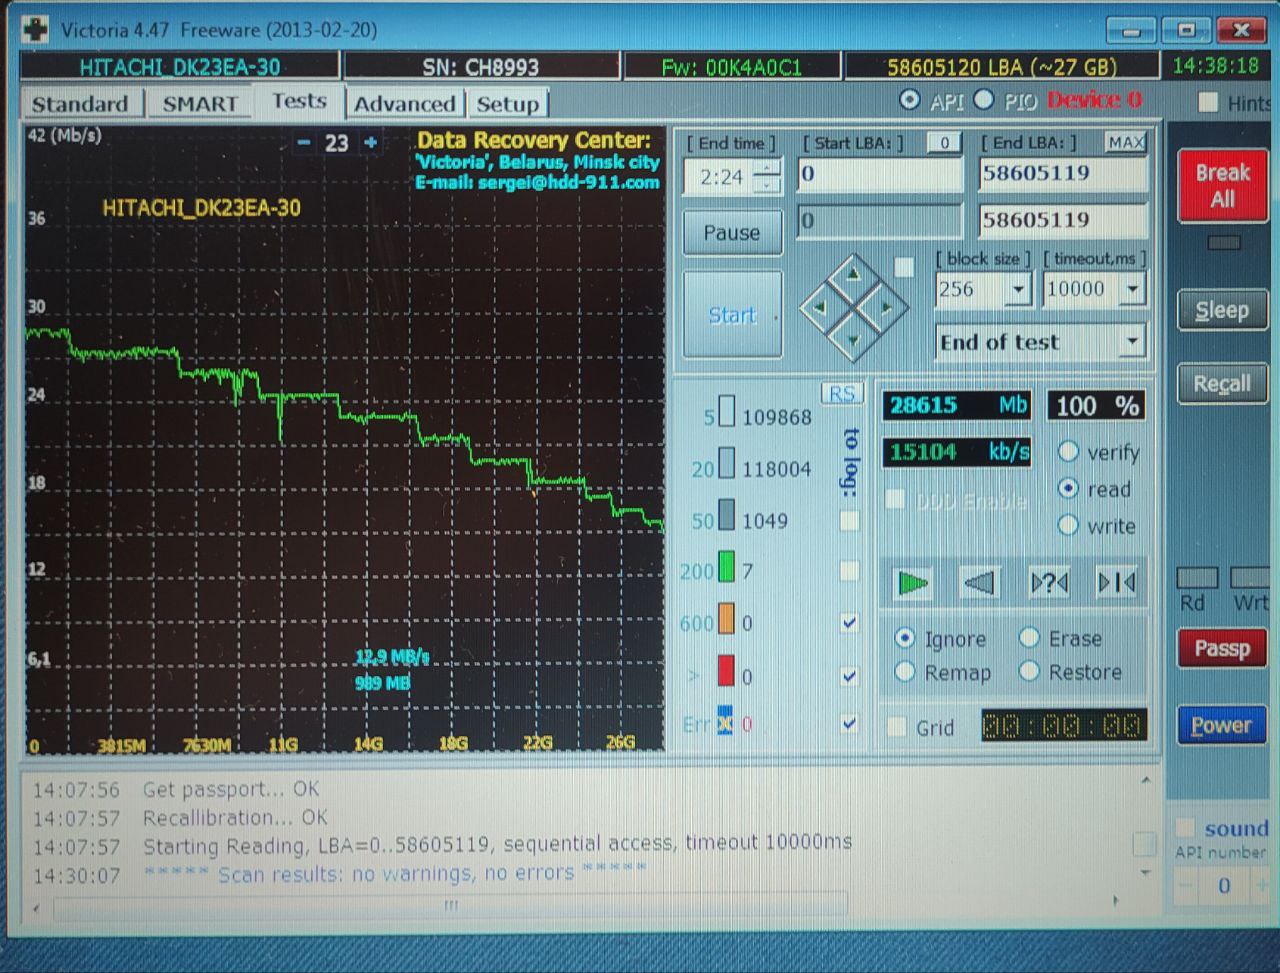The image size is (1280, 973).
Task: Click the graph zoom-out minus icon
Action: (304, 142)
